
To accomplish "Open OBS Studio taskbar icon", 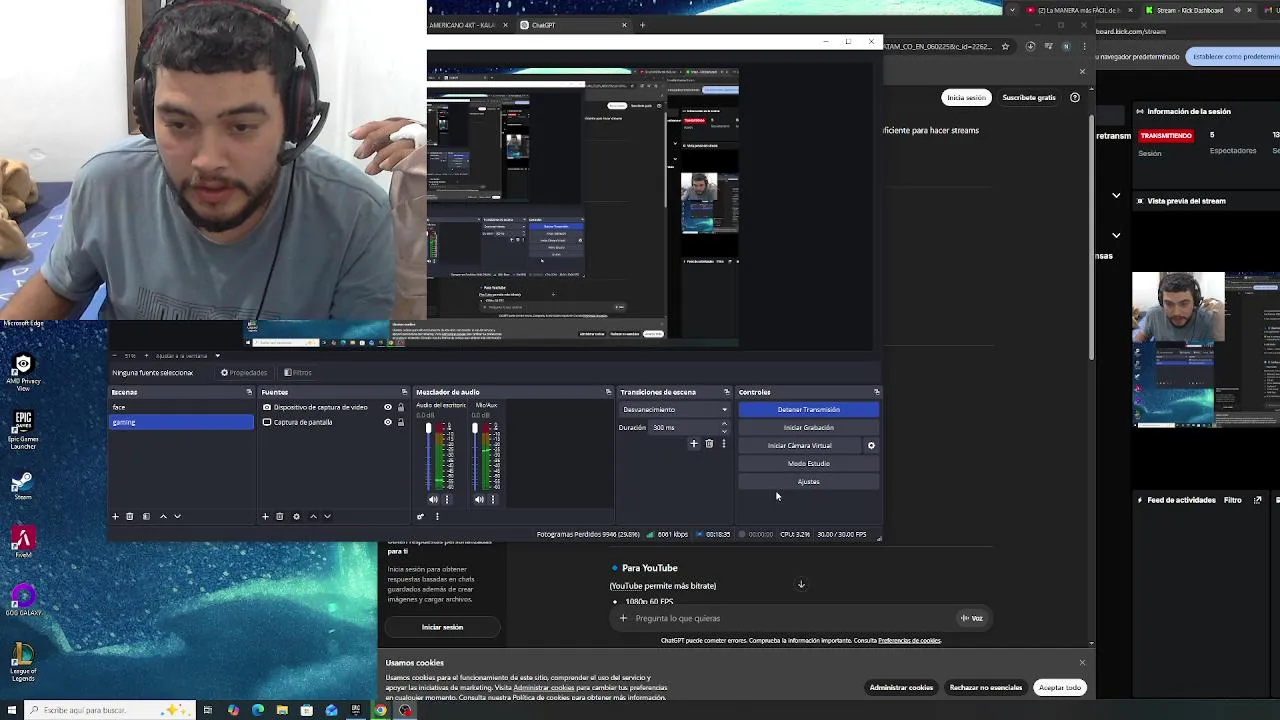I will pyautogui.click(x=405, y=710).
